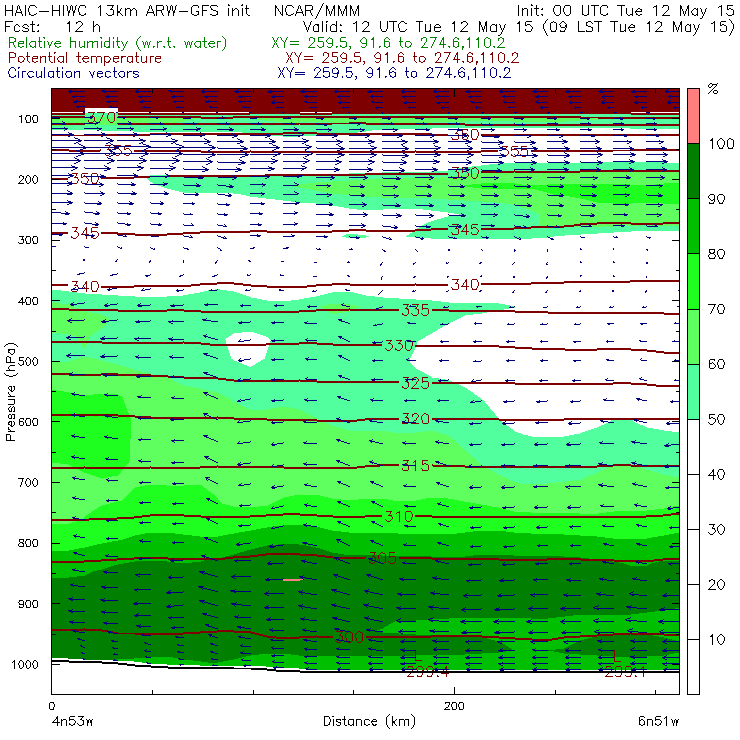Select the '340' contour label beside the left axis
This screenshot has width=740, height=740.
pyautogui.click(x=85, y=286)
